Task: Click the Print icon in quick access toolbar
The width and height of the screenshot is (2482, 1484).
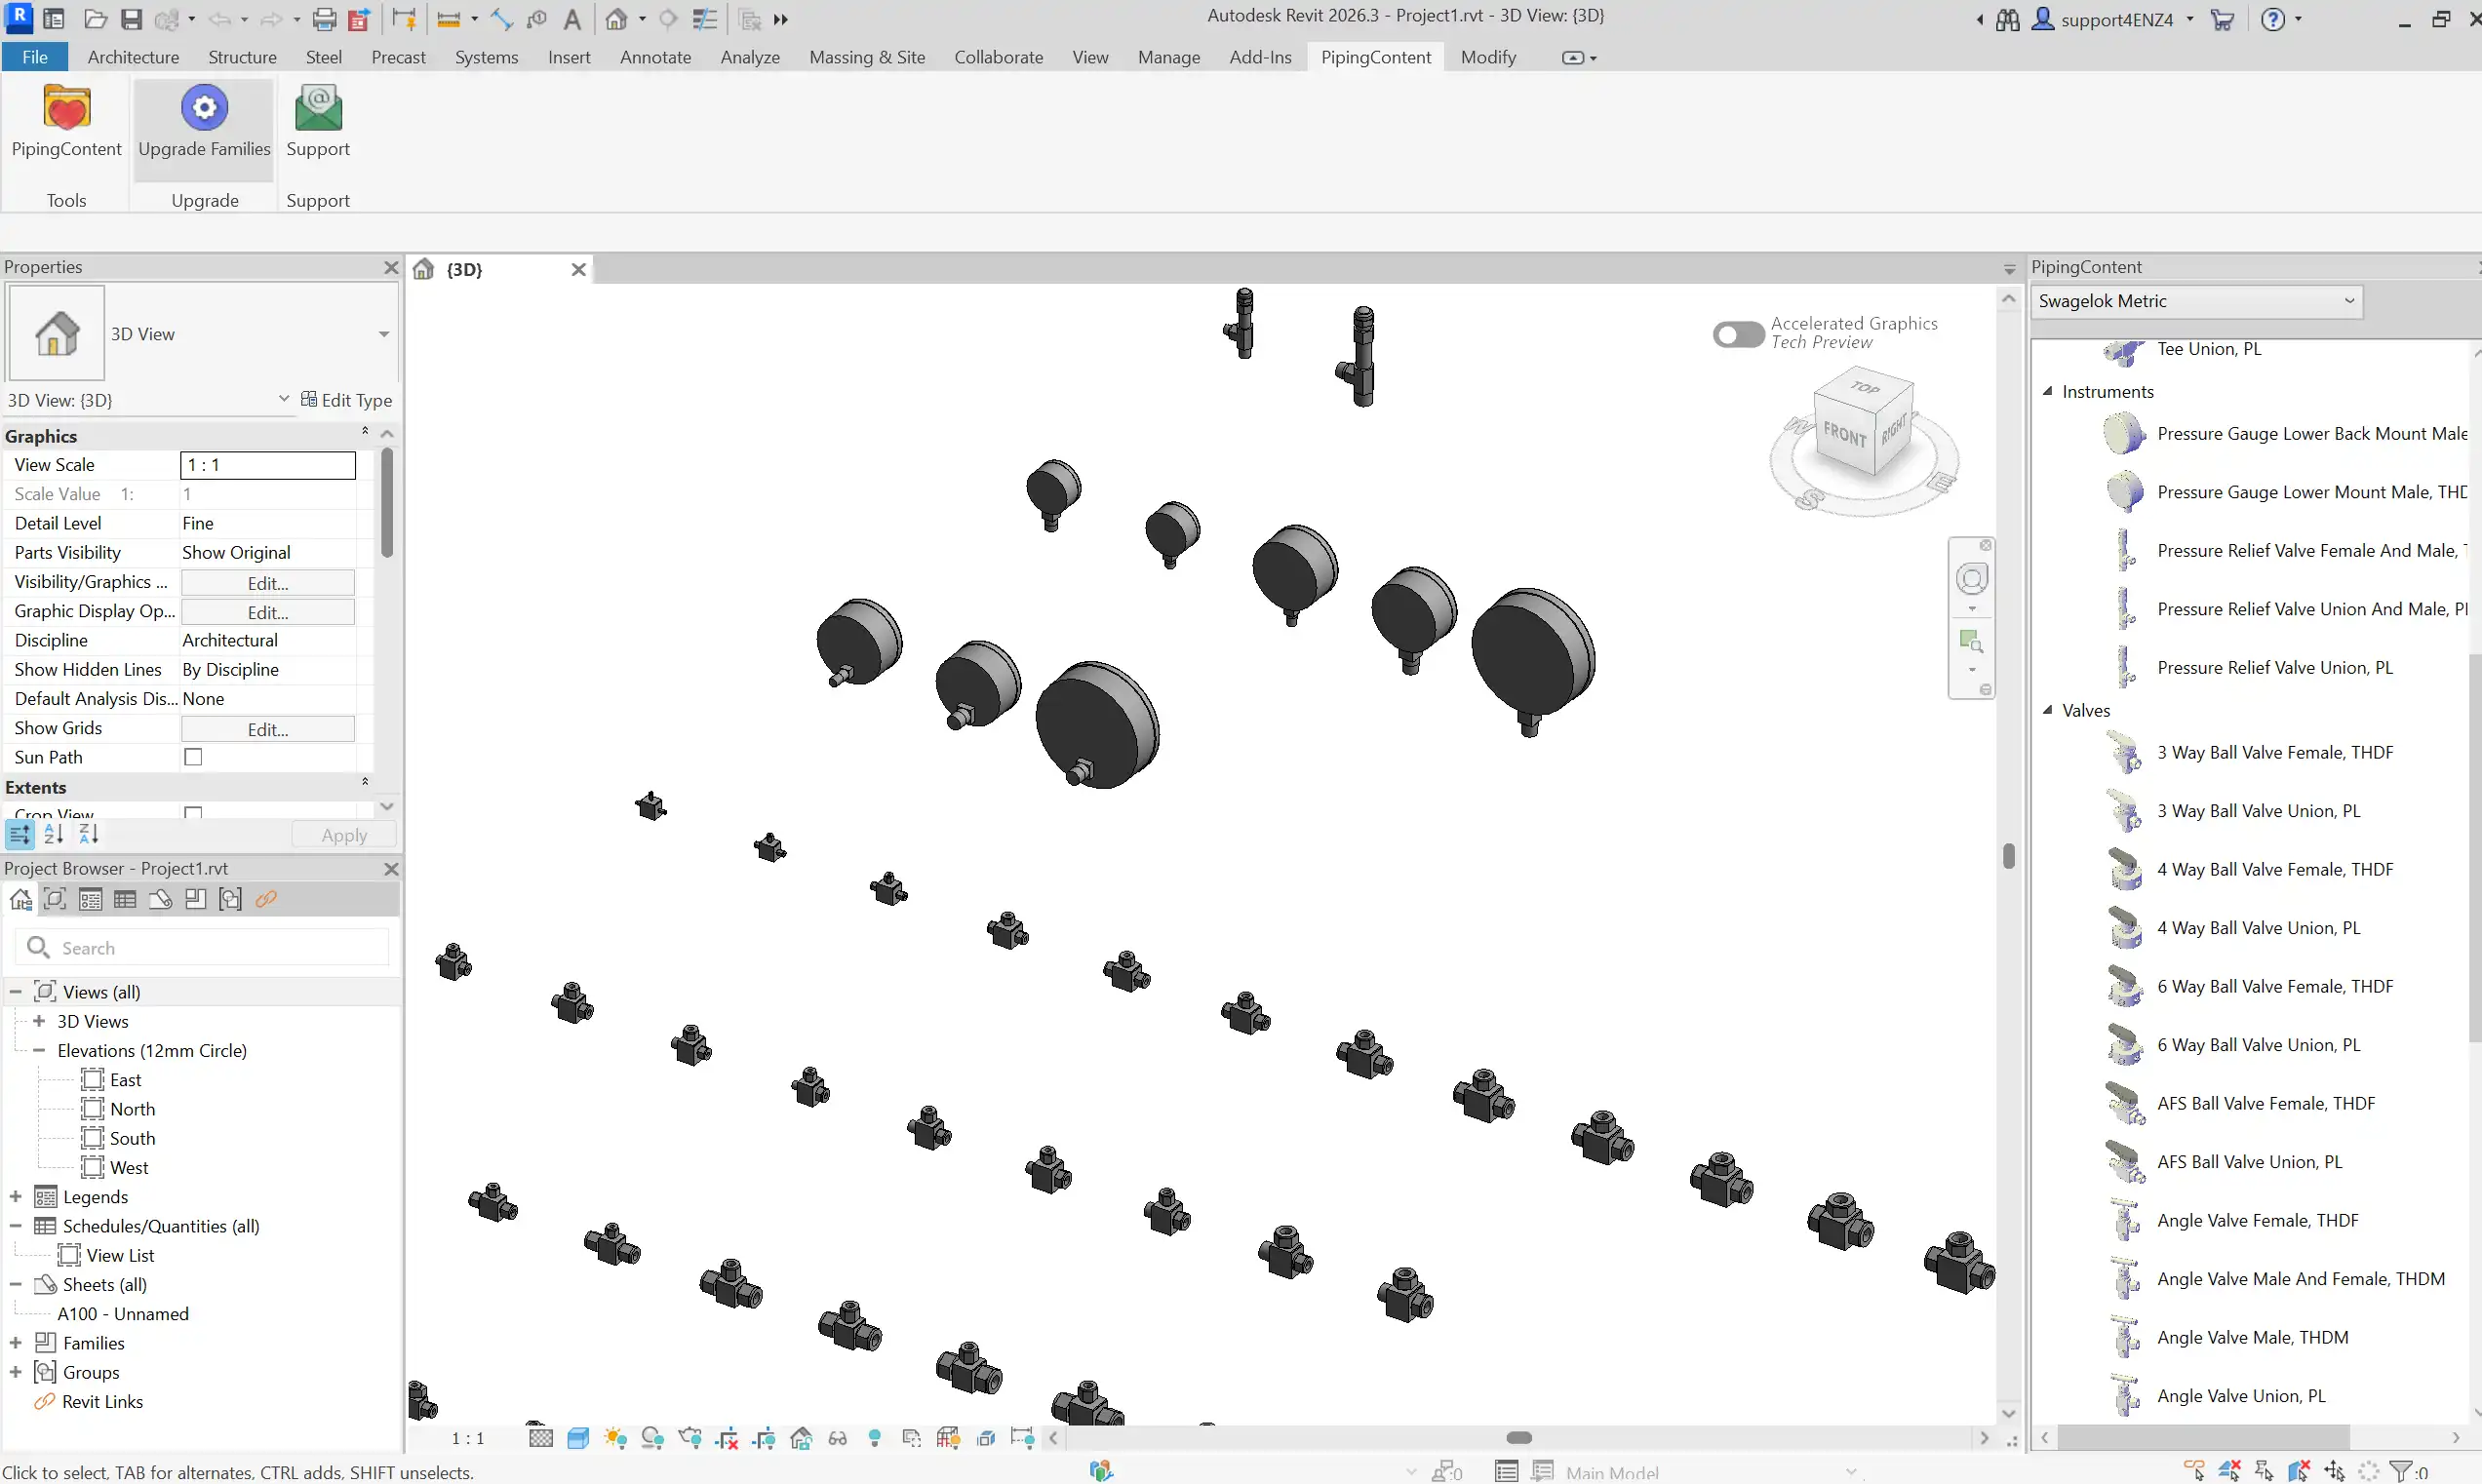Action: [324, 19]
